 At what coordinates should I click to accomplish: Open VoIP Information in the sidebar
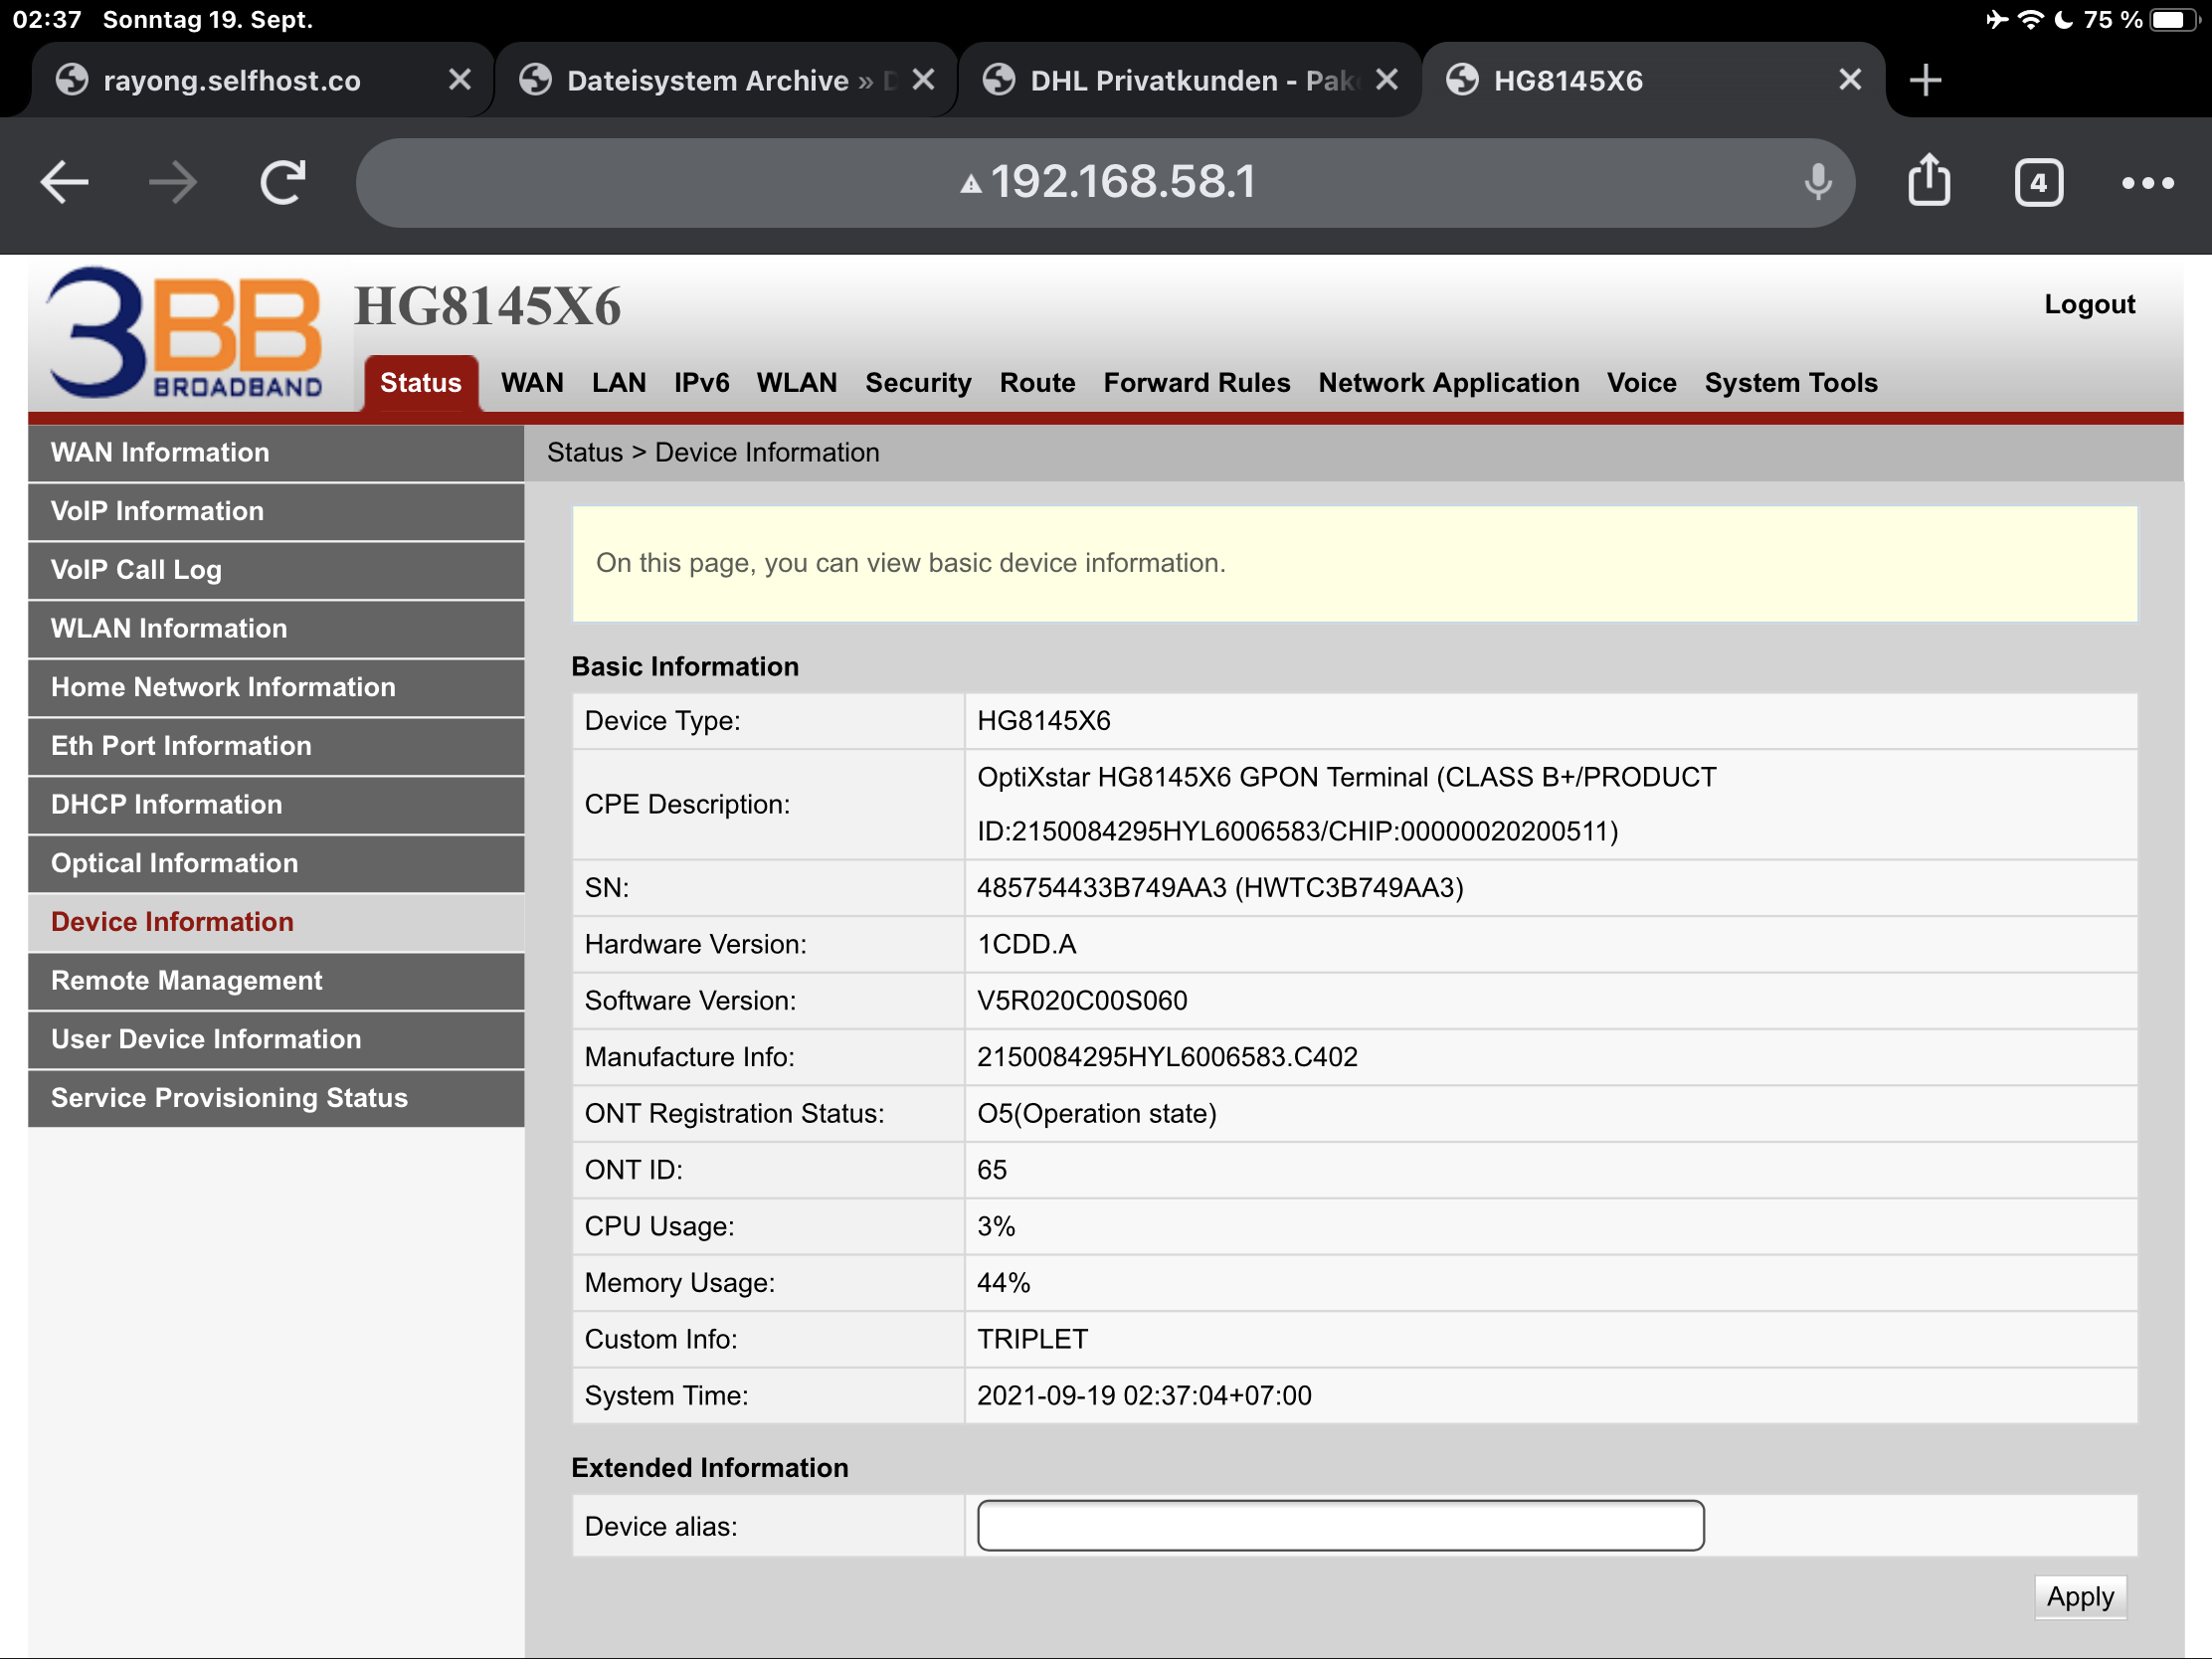tap(276, 511)
